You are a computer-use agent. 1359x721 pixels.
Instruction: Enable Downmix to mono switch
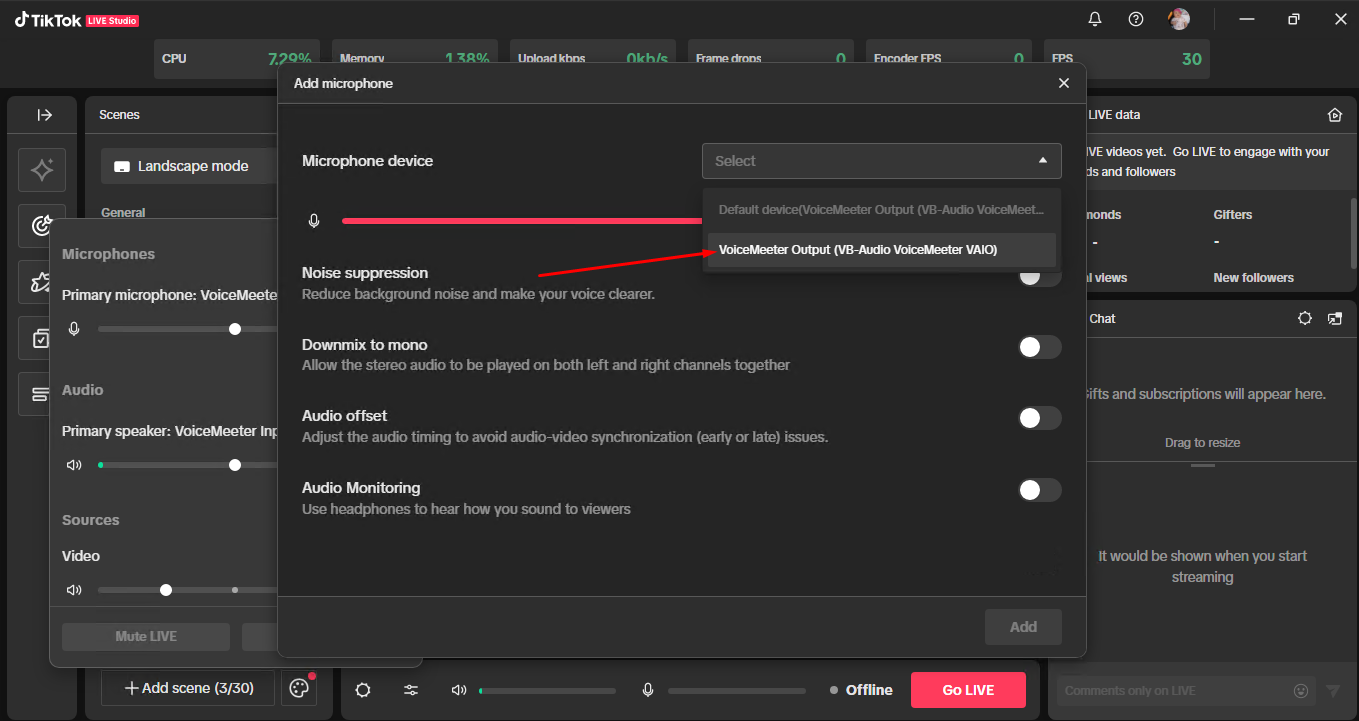(1040, 347)
